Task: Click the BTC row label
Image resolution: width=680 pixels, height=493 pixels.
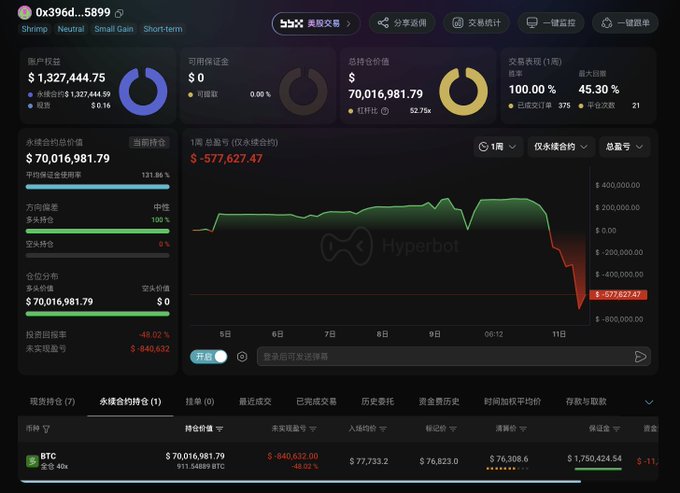Action: [48, 456]
